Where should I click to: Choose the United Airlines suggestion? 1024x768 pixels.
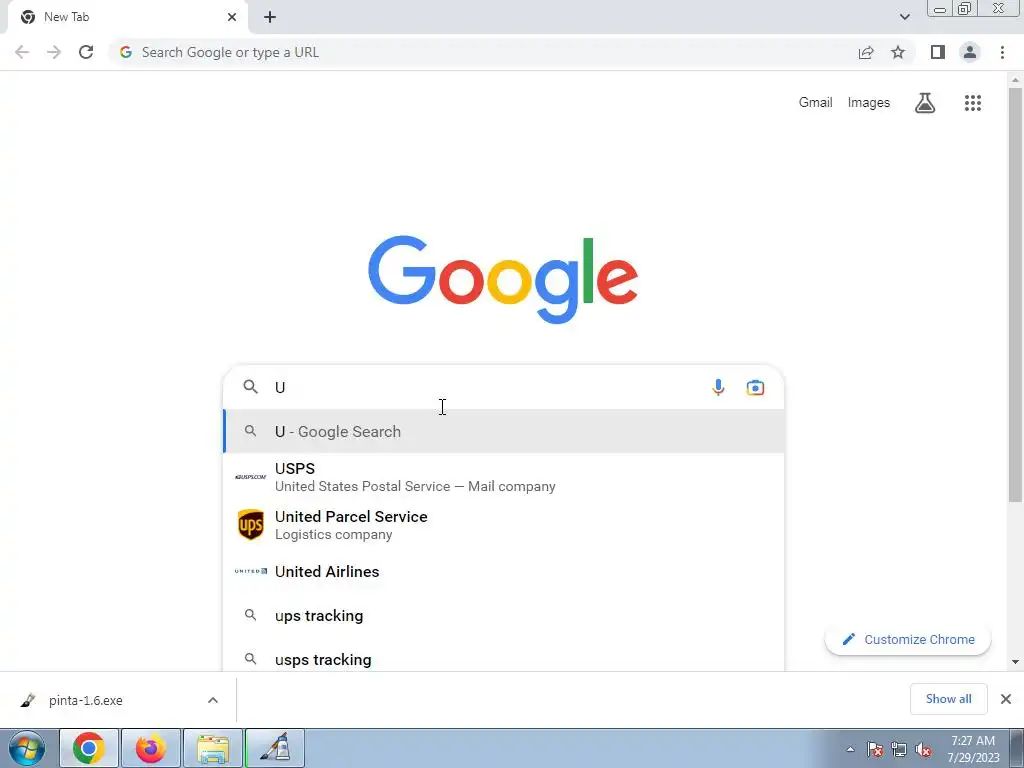click(x=504, y=571)
